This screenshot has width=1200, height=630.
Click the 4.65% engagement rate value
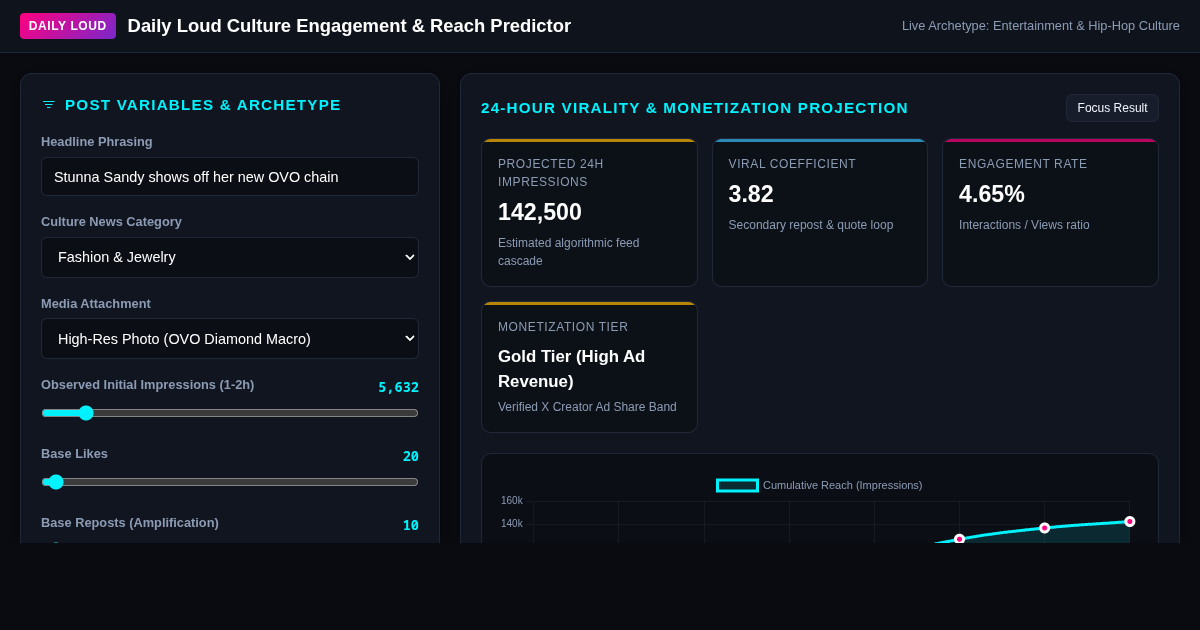pyautogui.click(x=992, y=194)
